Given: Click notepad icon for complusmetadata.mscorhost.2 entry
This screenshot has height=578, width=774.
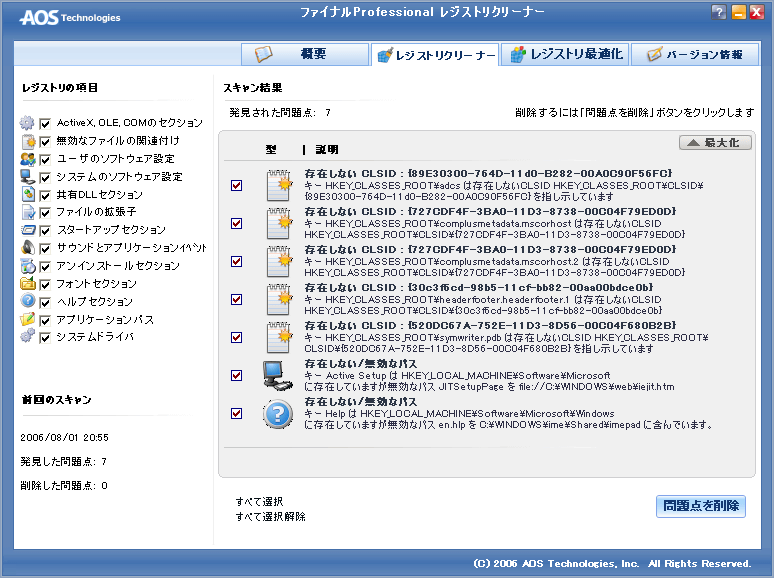Looking at the screenshot, I should 279,261.
